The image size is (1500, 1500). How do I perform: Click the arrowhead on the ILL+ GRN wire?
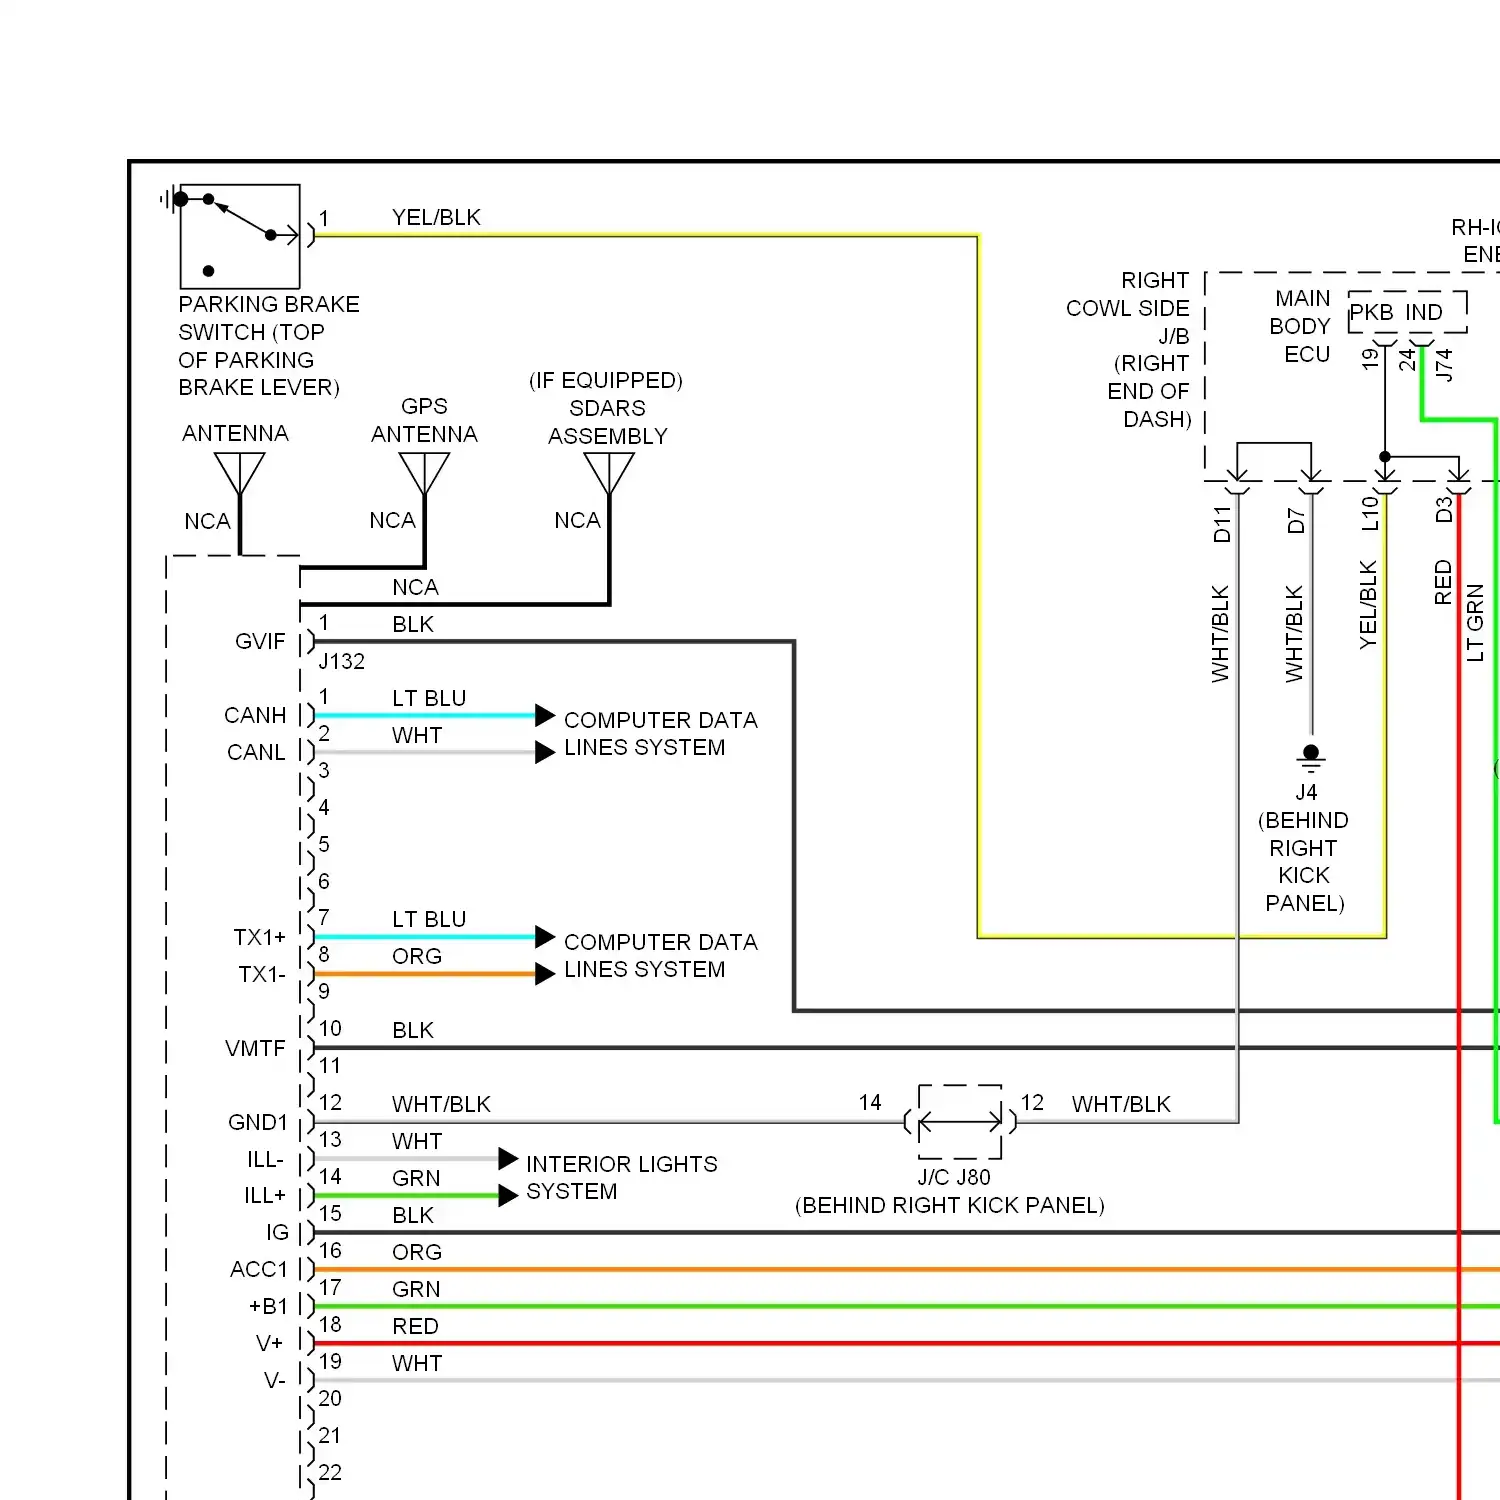click(508, 1195)
